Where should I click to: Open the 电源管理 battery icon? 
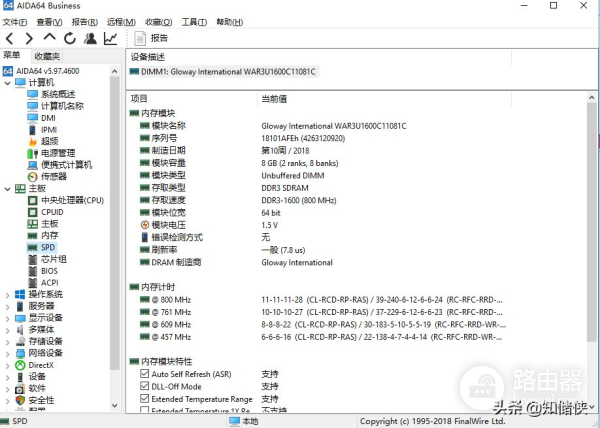pos(33,153)
